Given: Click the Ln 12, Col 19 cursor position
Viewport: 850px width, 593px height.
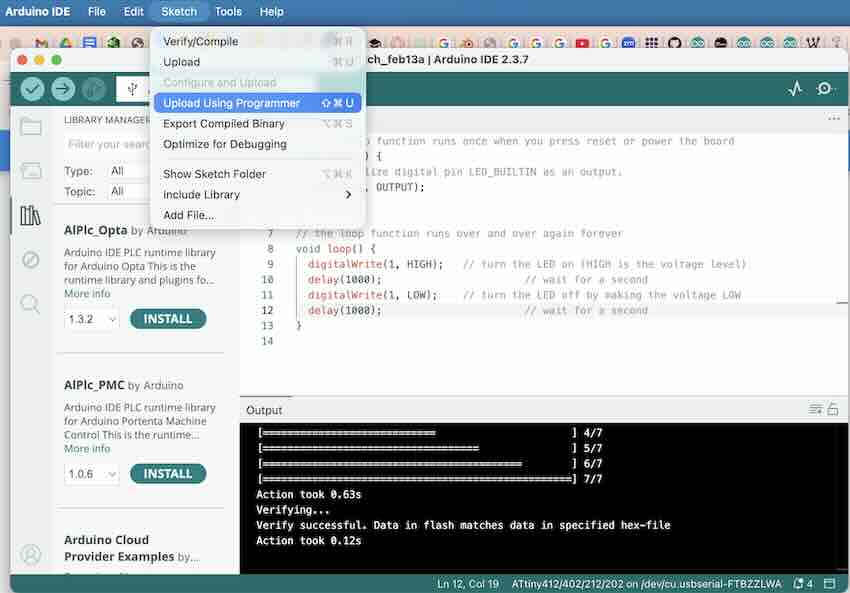Looking at the screenshot, I should [468, 584].
